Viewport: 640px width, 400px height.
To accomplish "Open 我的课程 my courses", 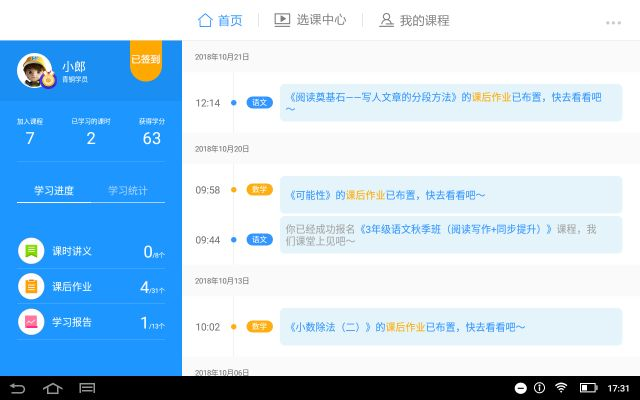I will pos(414,20).
